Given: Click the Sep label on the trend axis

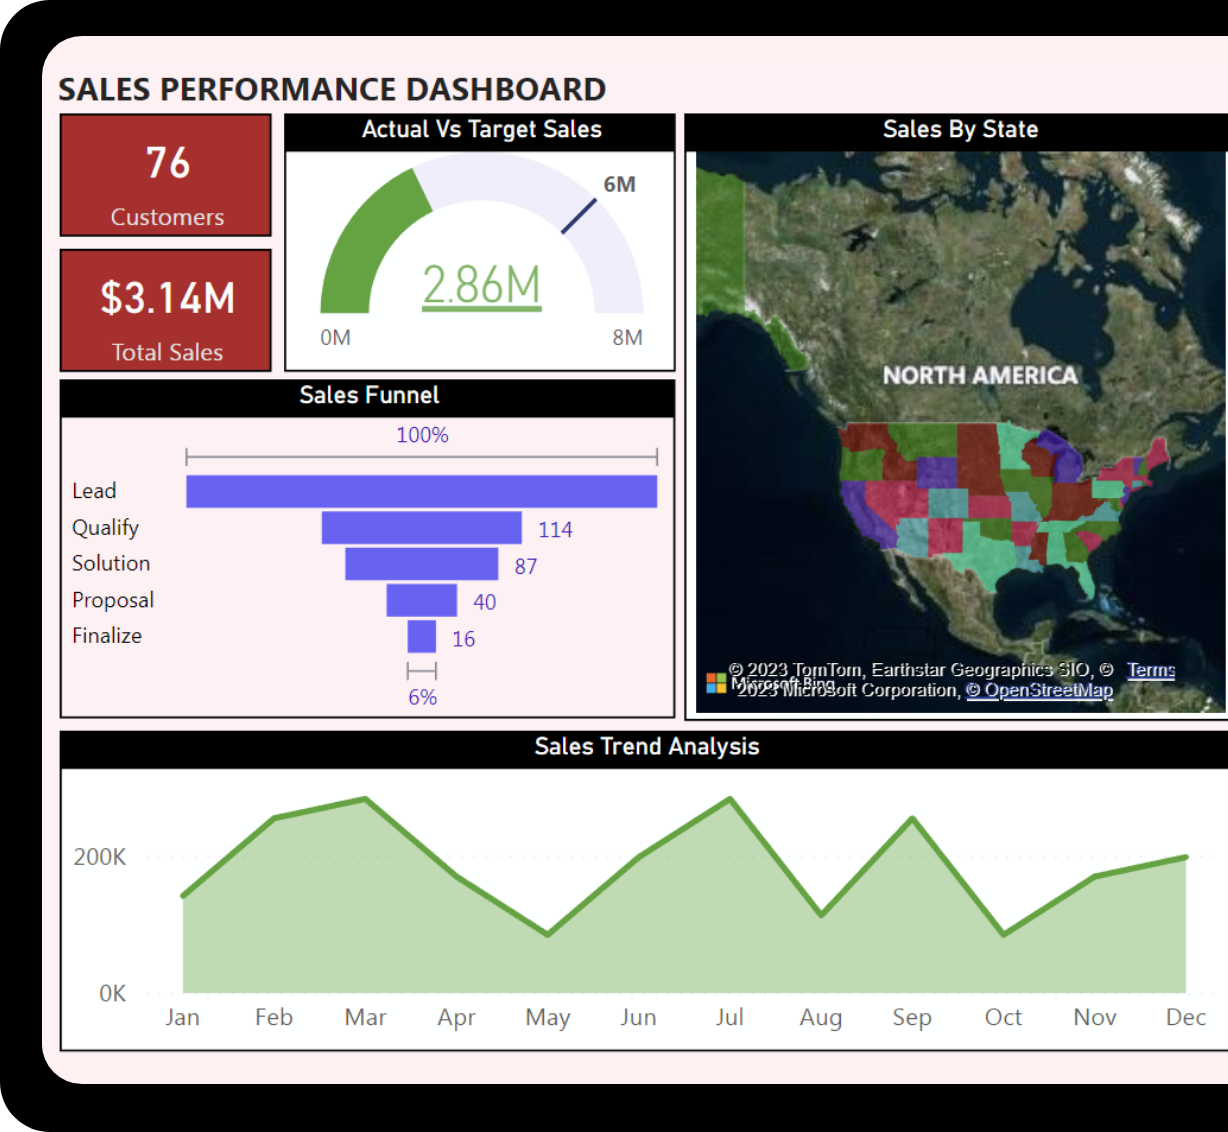Looking at the screenshot, I should (x=912, y=1019).
